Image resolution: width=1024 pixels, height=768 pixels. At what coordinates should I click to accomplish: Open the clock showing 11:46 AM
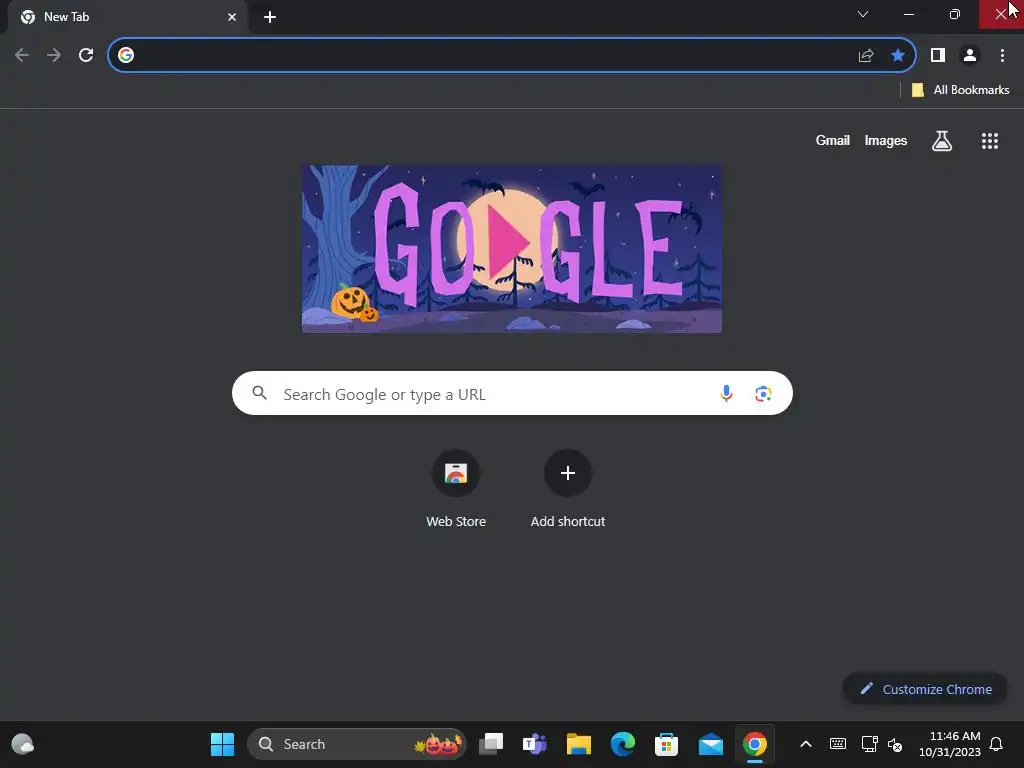[950, 744]
